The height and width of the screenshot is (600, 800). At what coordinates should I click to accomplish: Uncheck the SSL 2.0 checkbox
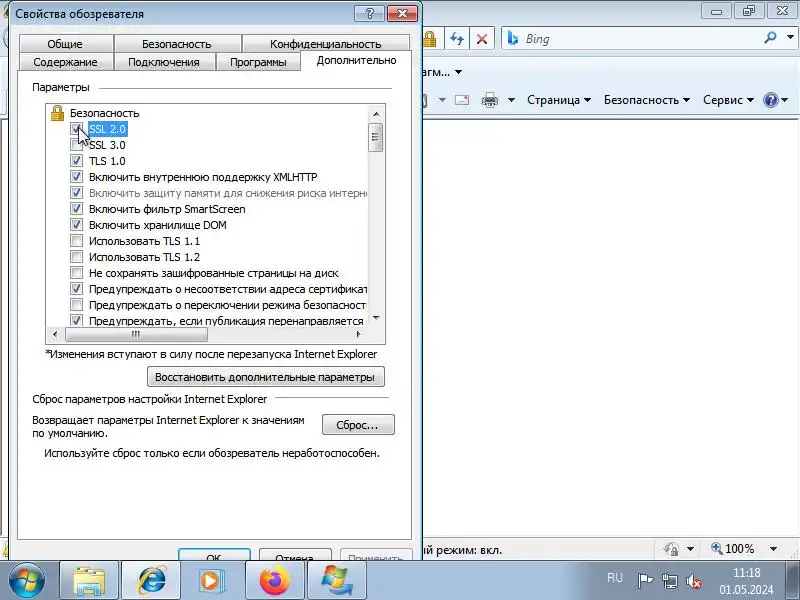[76, 129]
